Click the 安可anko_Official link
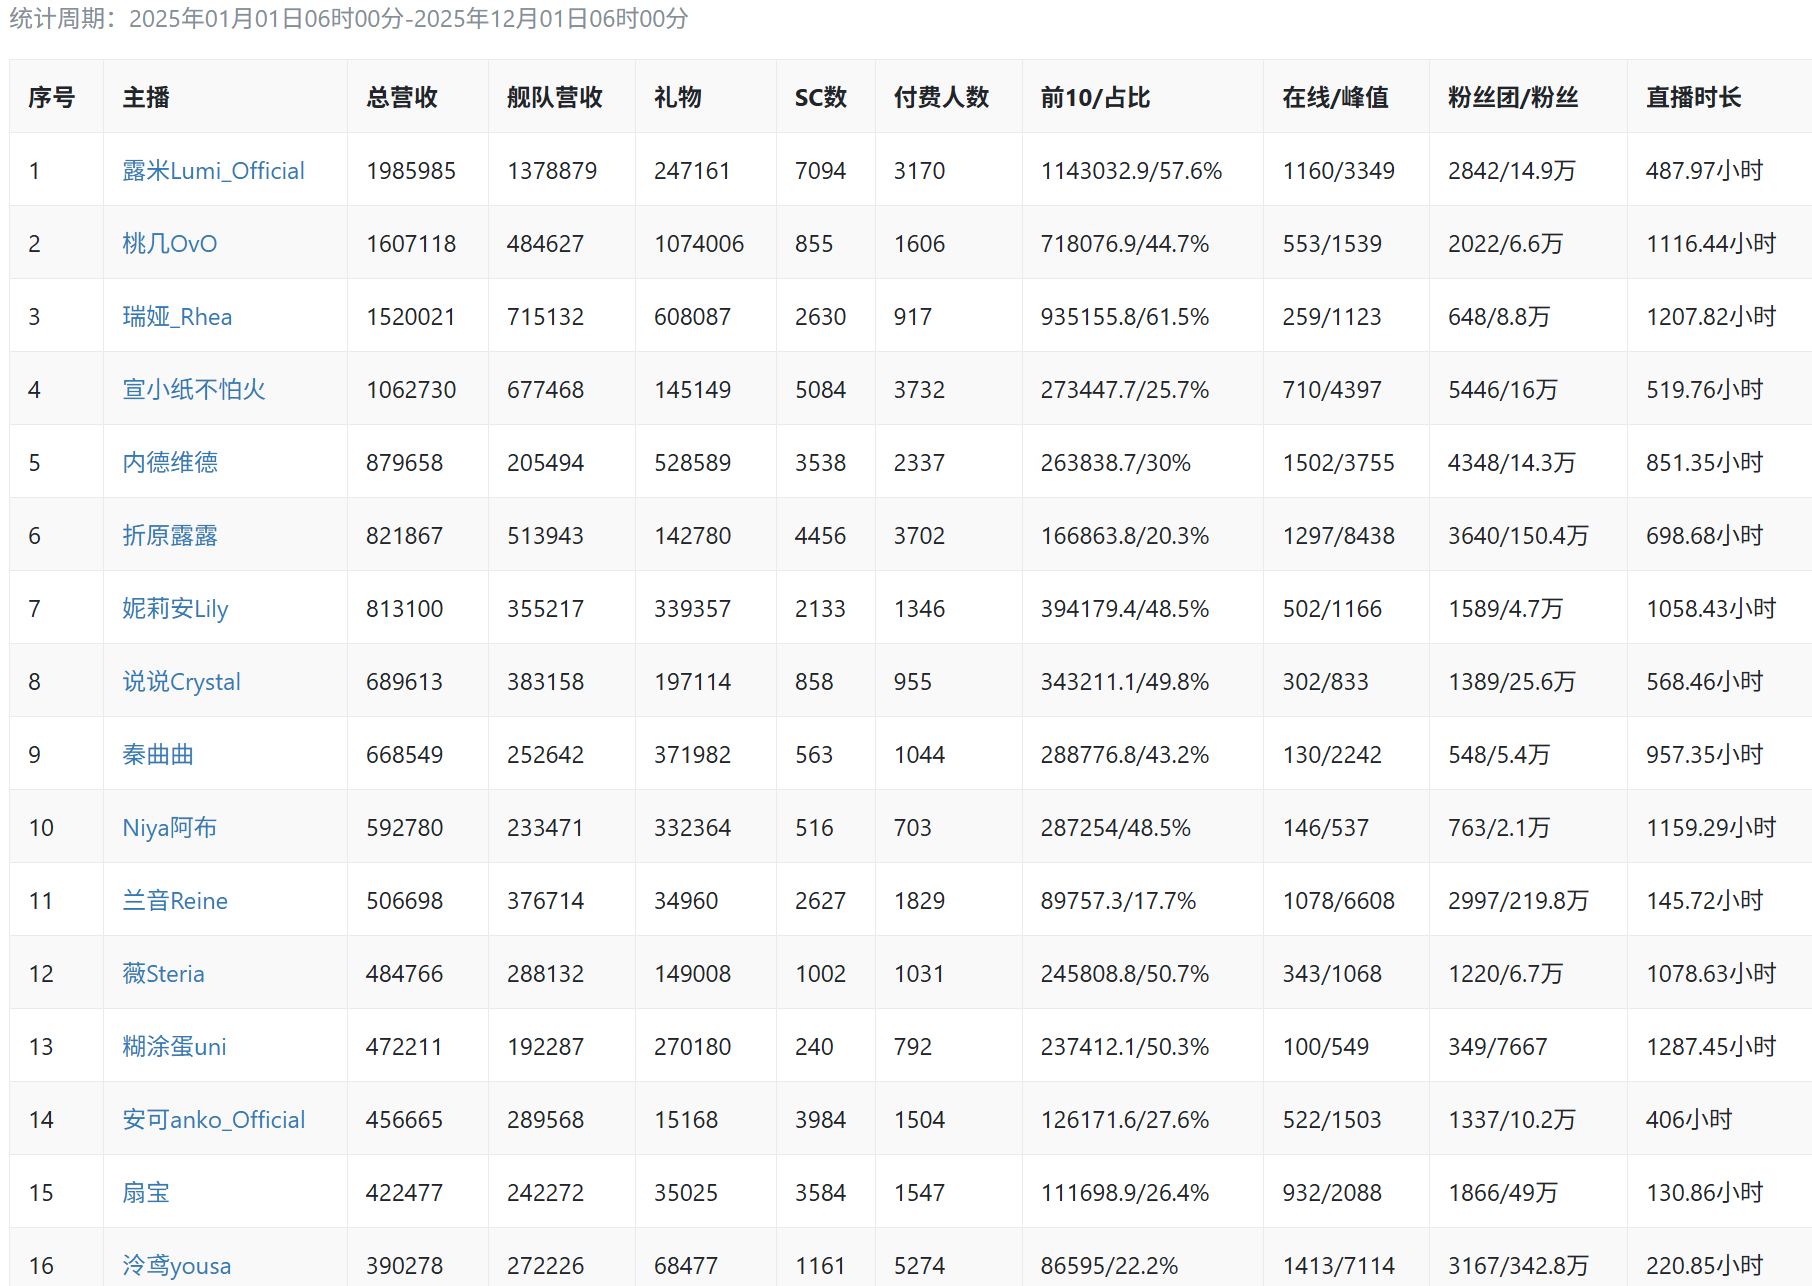Image resolution: width=1812 pixels, height=1286 pixels. pyautogui.click(x=214, y=1120)
